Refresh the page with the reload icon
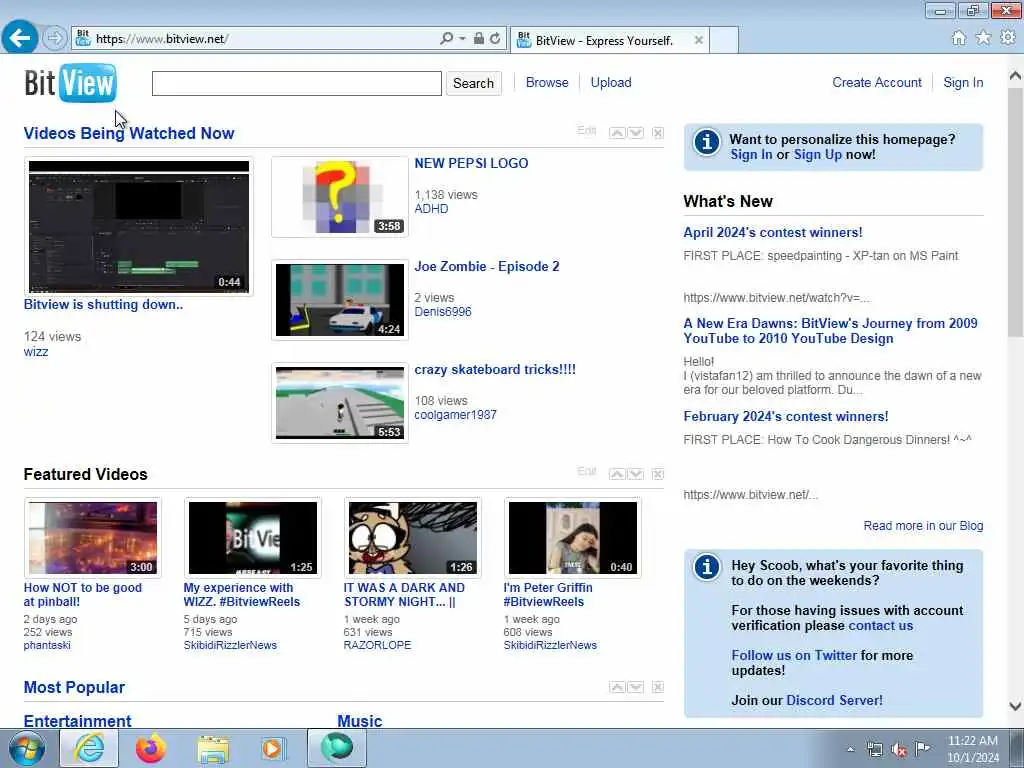Image resolution: width=1024 pixels, height=768 pixels. (495, 39)
